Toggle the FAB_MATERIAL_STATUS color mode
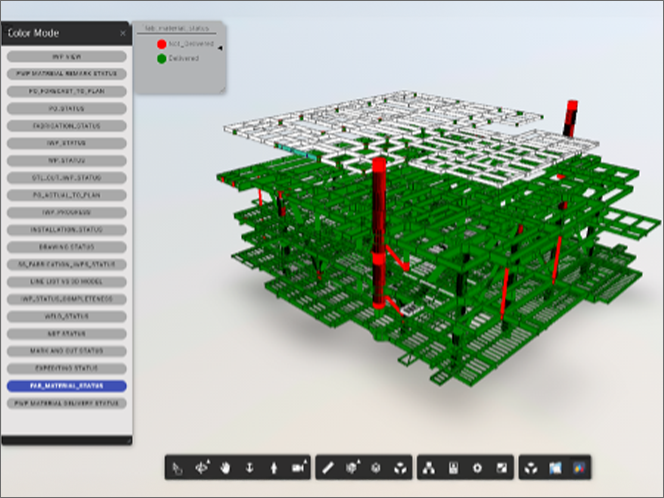 coord(66,385)
